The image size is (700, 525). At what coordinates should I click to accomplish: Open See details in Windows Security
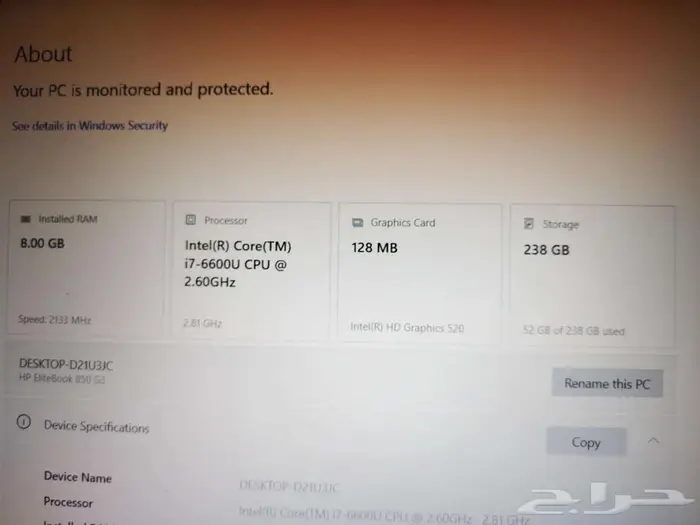(90, 125)
